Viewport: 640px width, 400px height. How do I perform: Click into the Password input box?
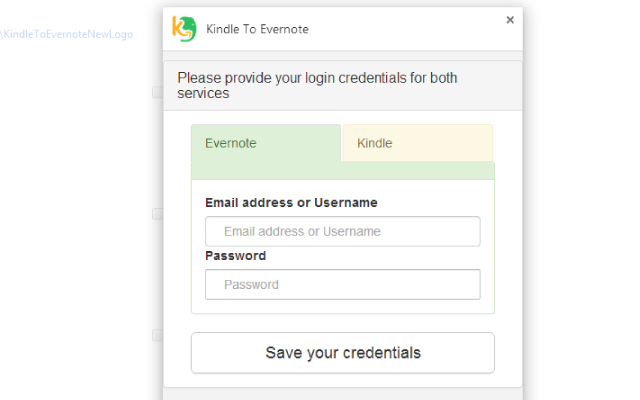(x=342, y=284)
